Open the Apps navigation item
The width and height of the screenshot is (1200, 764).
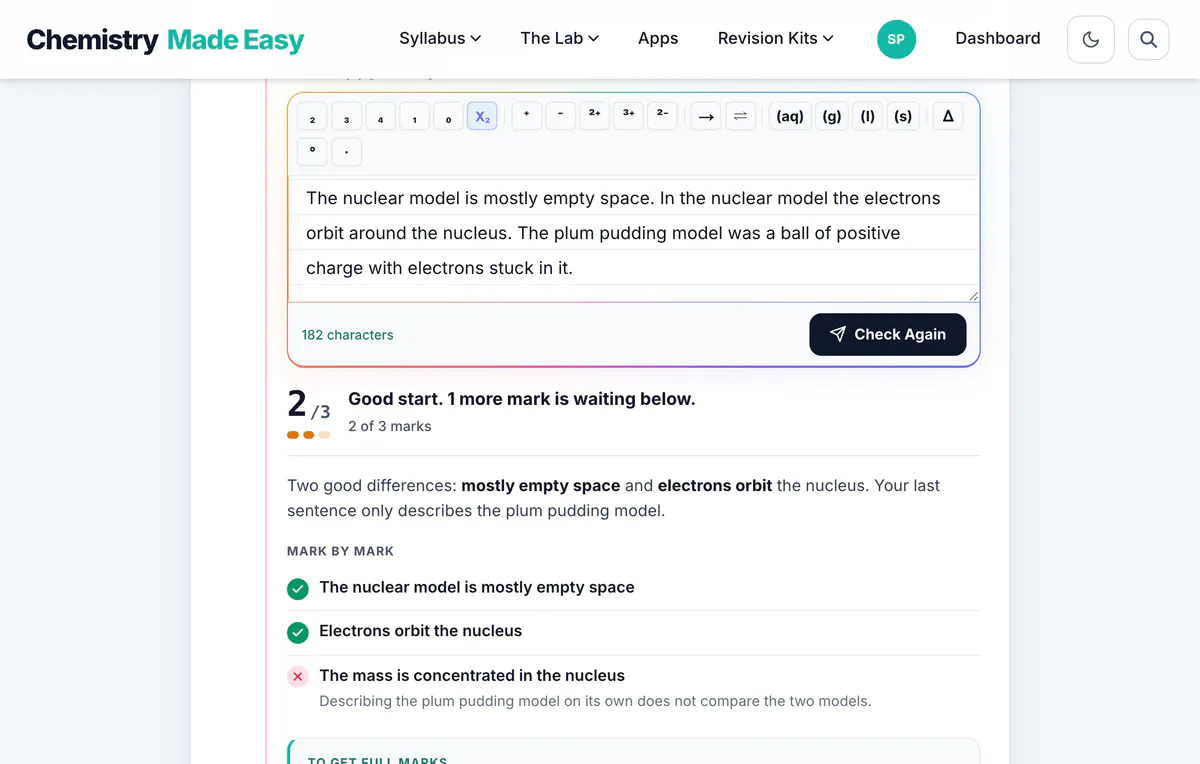pyautogui.click(x=658, y=39)
